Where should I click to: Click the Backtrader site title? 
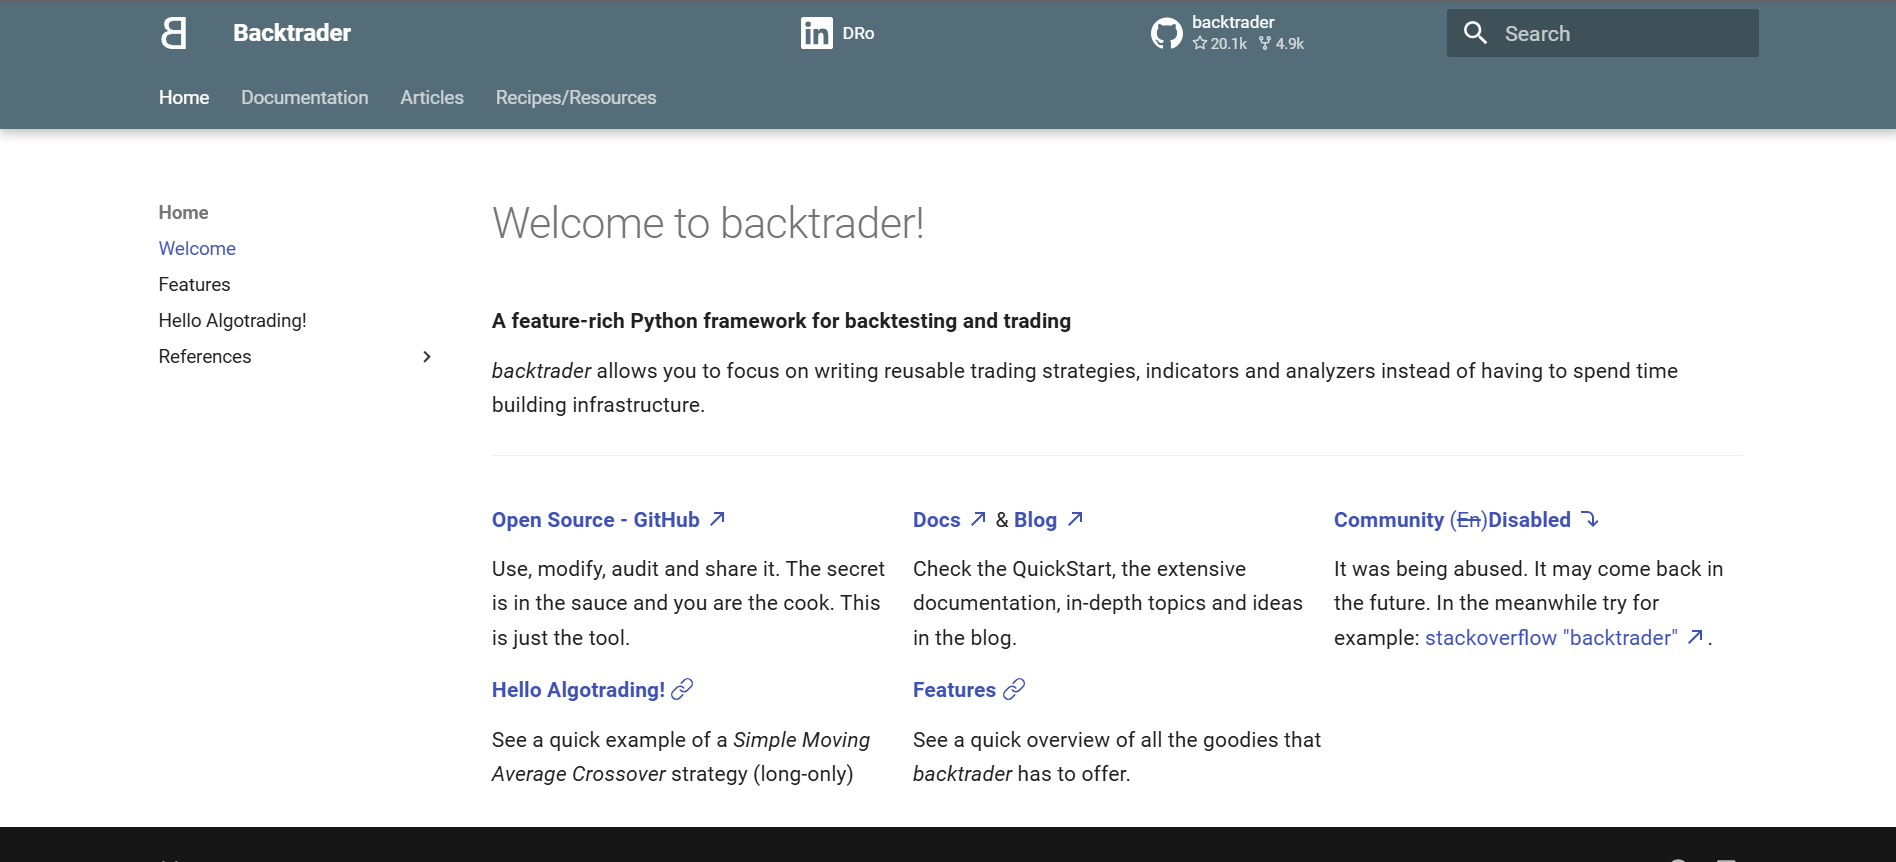tap(292, 33)
